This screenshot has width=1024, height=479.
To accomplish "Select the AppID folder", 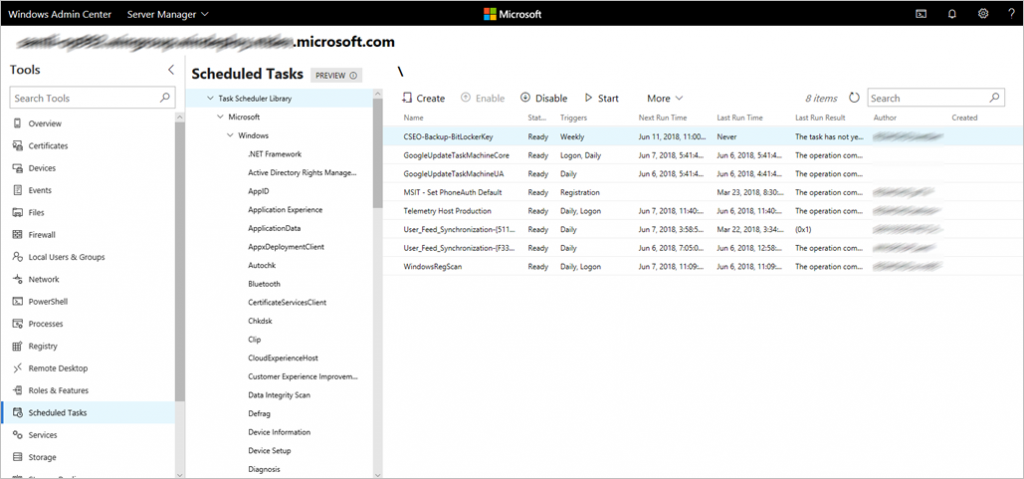I will 259,191.
